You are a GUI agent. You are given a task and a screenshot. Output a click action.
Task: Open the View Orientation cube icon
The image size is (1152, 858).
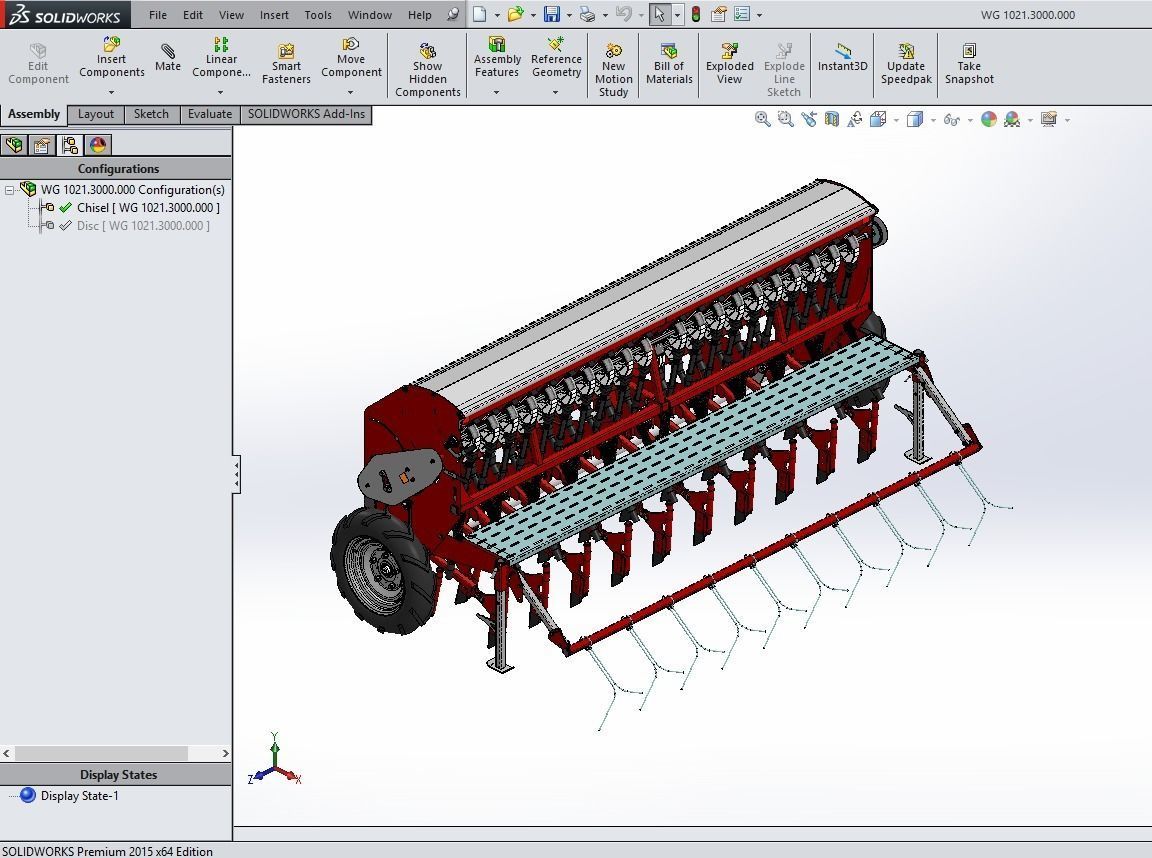click(x=878, y=119)
